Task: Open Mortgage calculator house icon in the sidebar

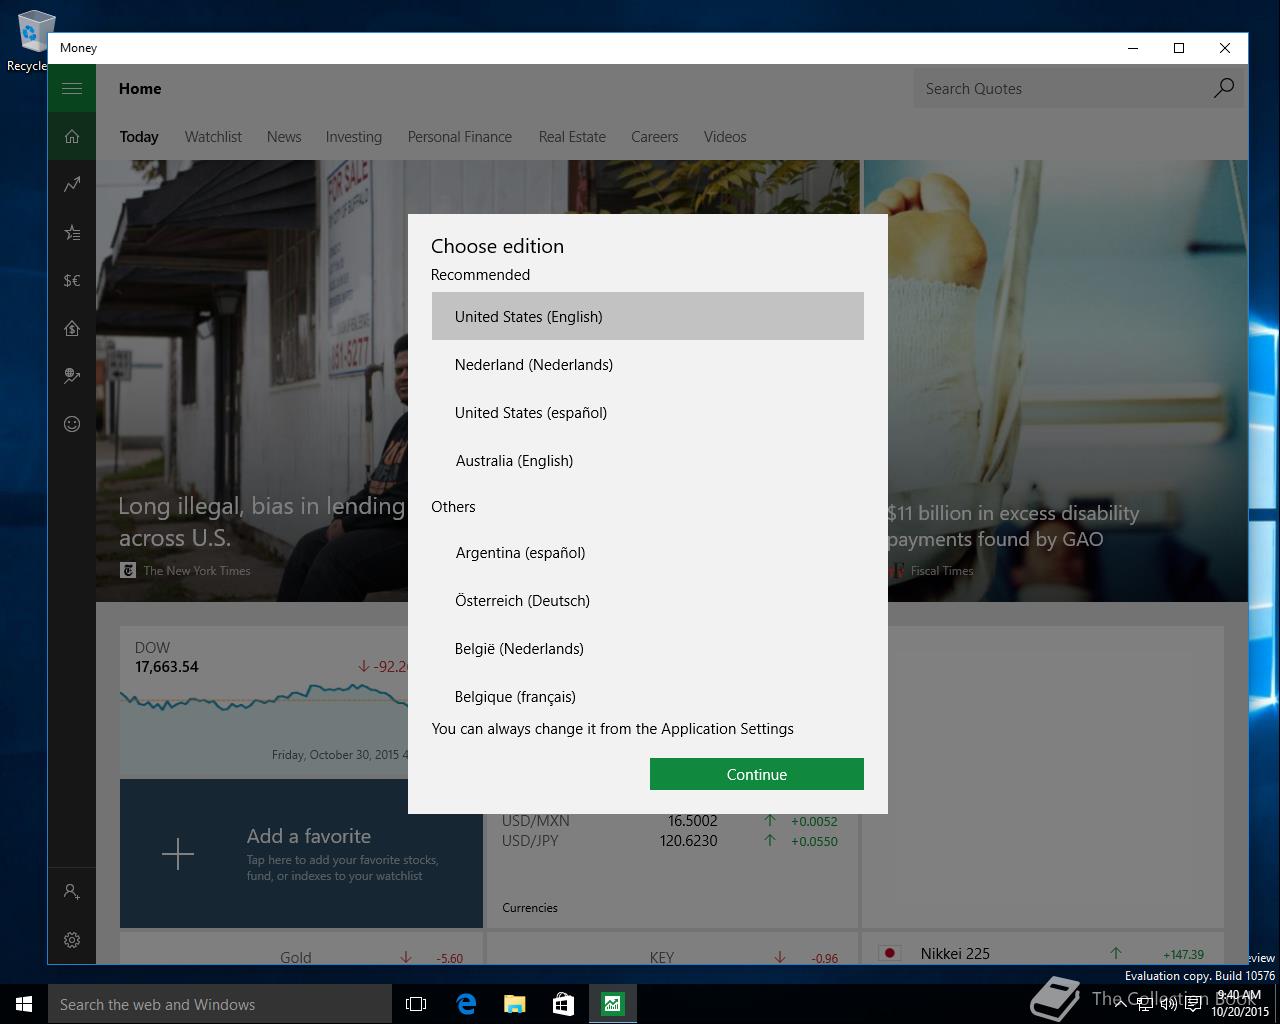Action: coord(72,328)
